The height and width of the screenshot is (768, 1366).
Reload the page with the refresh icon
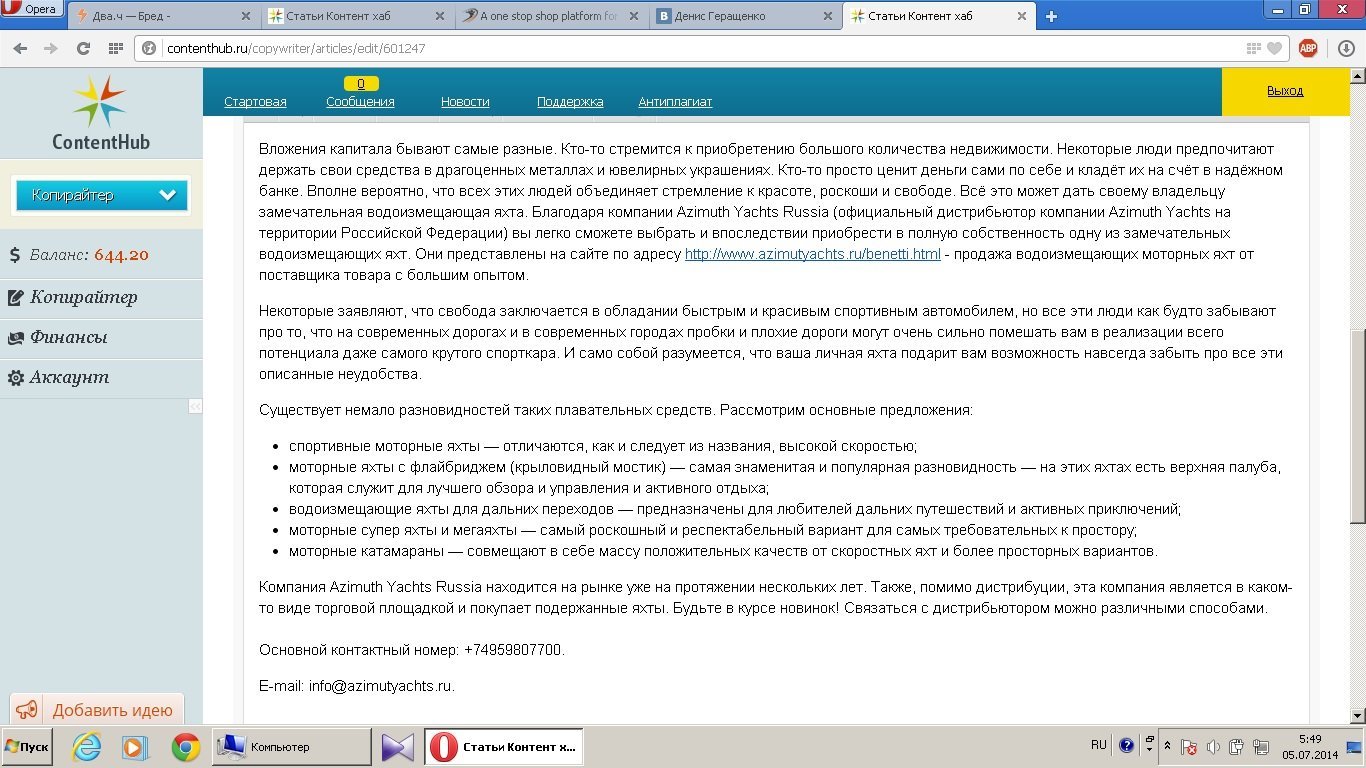[83, 48]
